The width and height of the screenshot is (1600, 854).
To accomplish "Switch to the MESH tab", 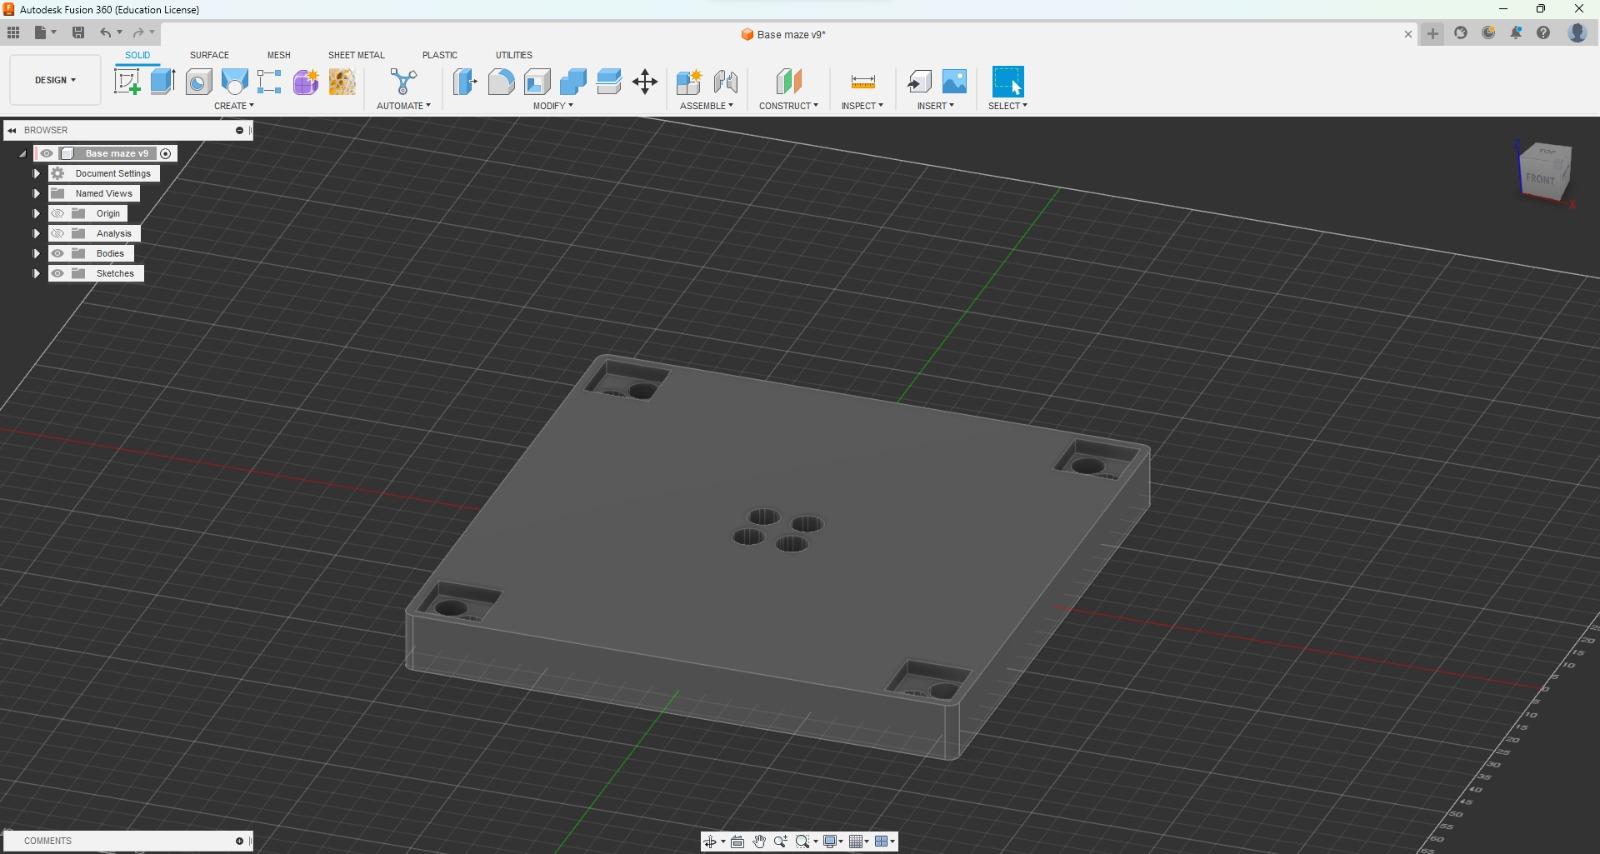I will 279,55.
